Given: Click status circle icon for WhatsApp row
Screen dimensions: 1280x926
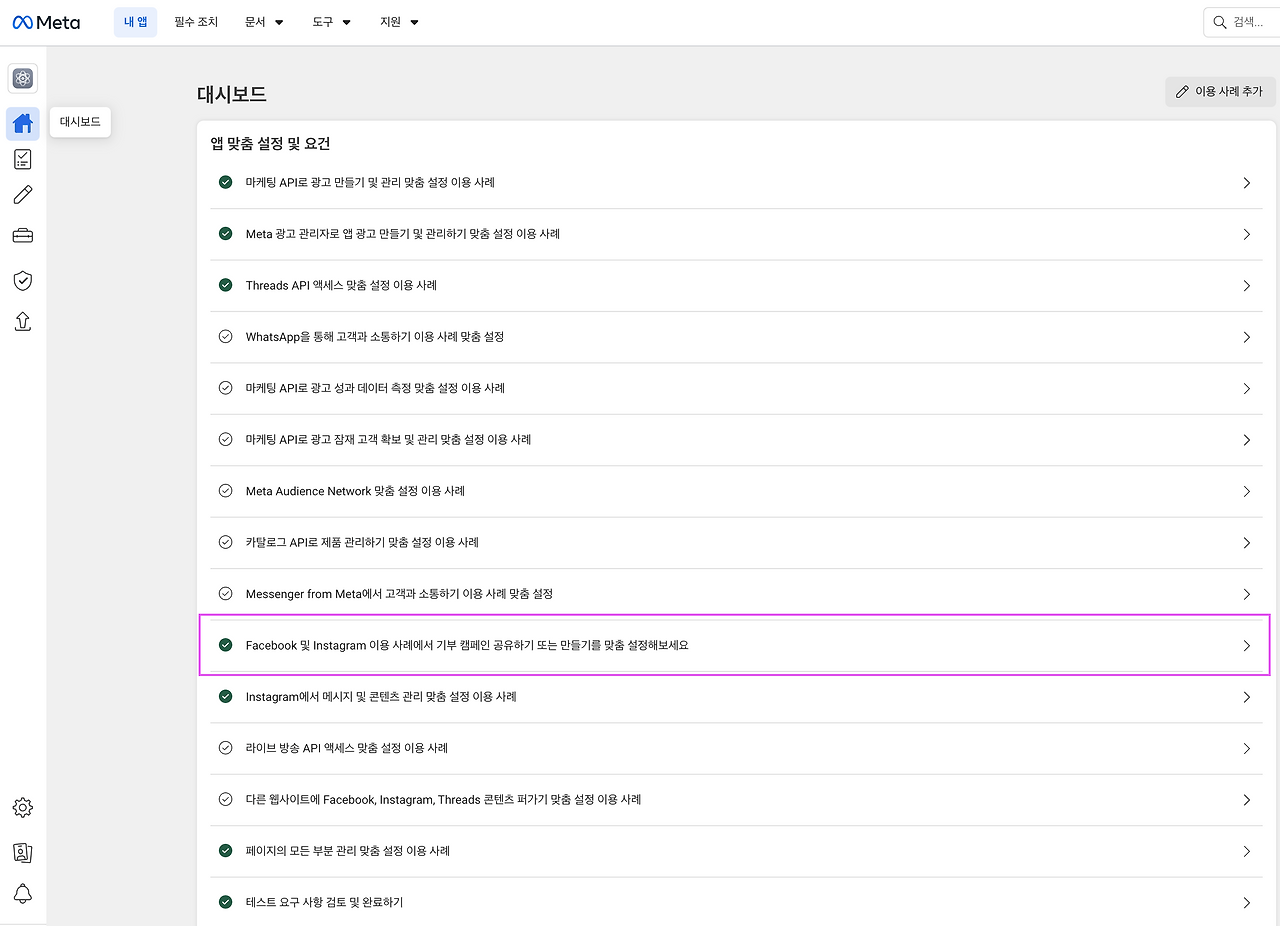Looking at the screenshot, I should tap(226, 337).
